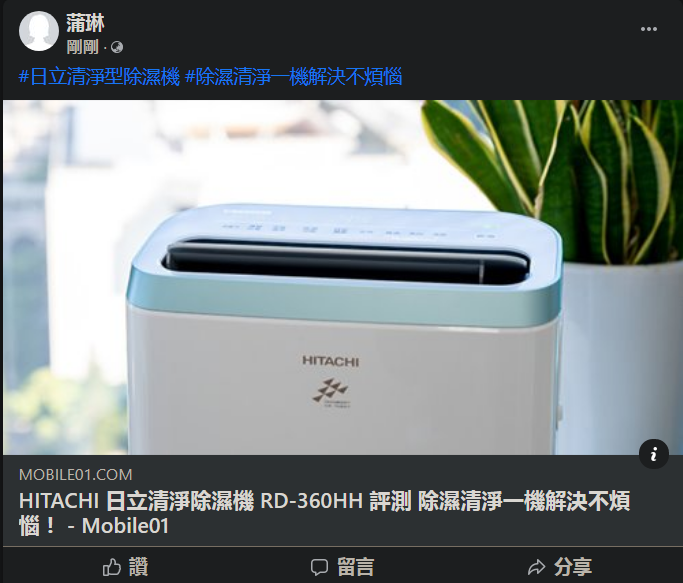Open hashtag #日立清淨型除濕機

pyautogui.click(x=99, y=77)
